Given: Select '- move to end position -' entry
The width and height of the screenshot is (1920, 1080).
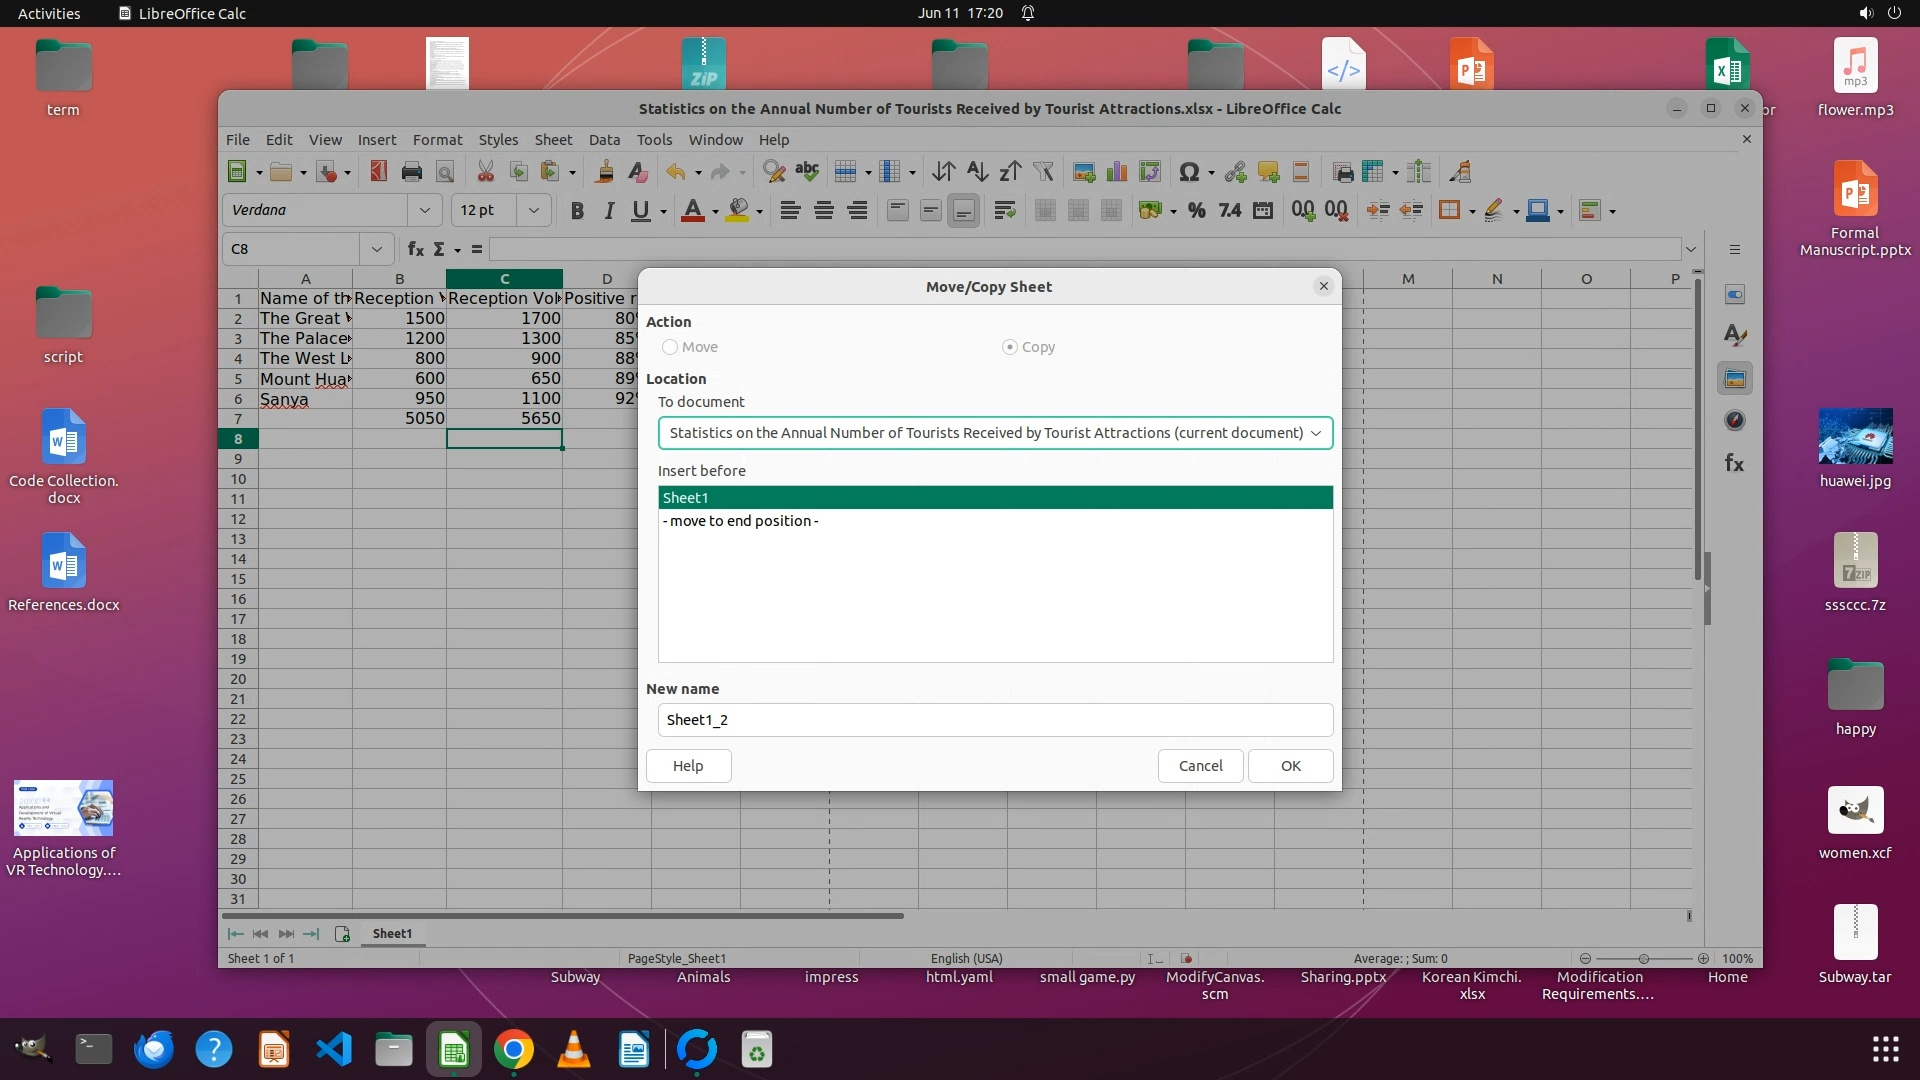Looking at the screenshot, I should point(740,521).
